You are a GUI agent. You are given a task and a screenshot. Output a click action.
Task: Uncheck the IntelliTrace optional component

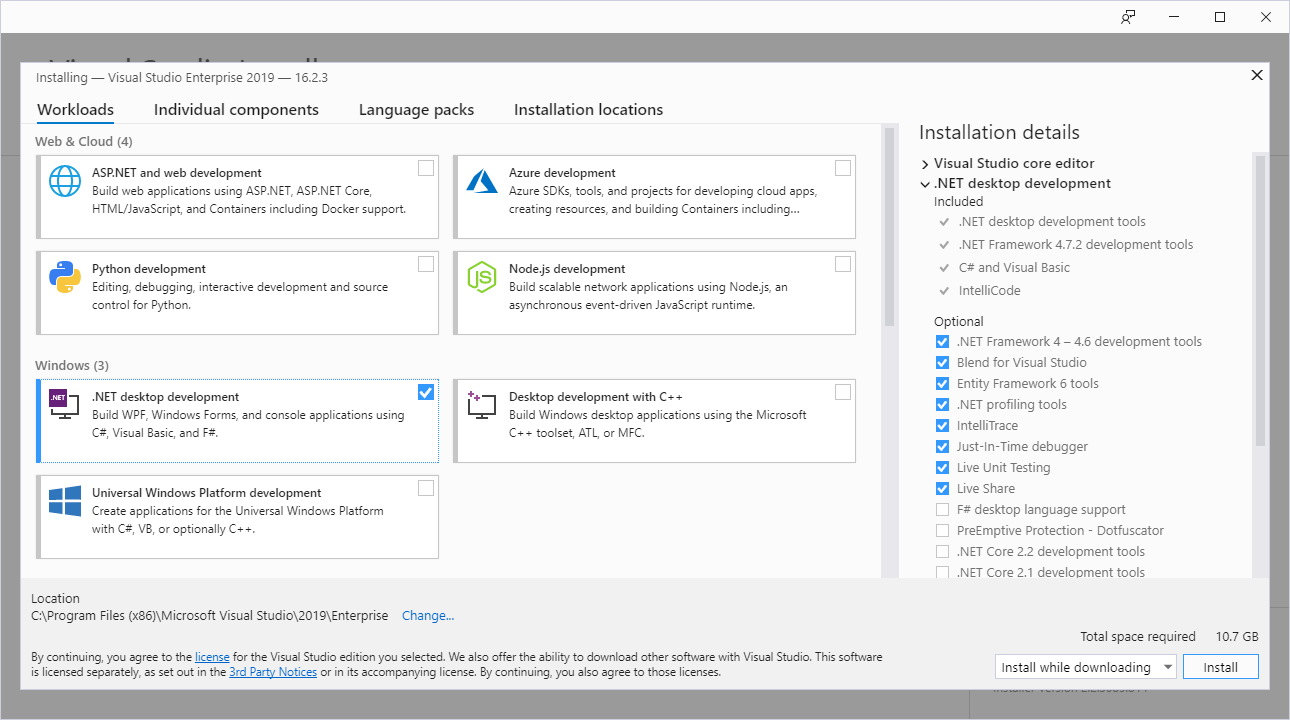(942, 426)
